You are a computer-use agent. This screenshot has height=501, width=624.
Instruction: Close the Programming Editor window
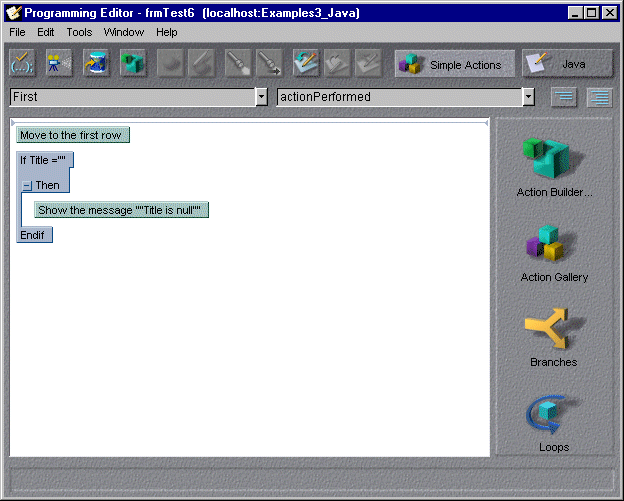point(610,13)
